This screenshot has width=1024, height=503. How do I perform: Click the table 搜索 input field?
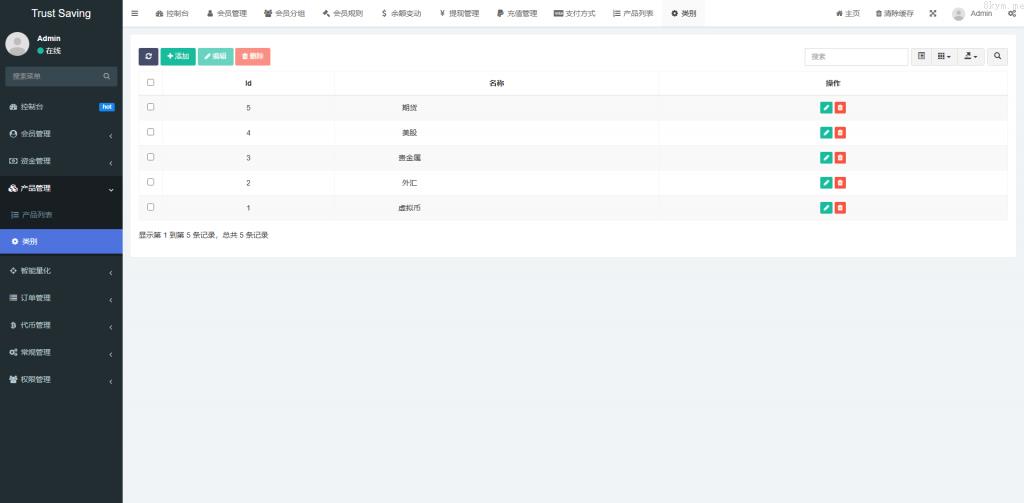tap(856, 57)
